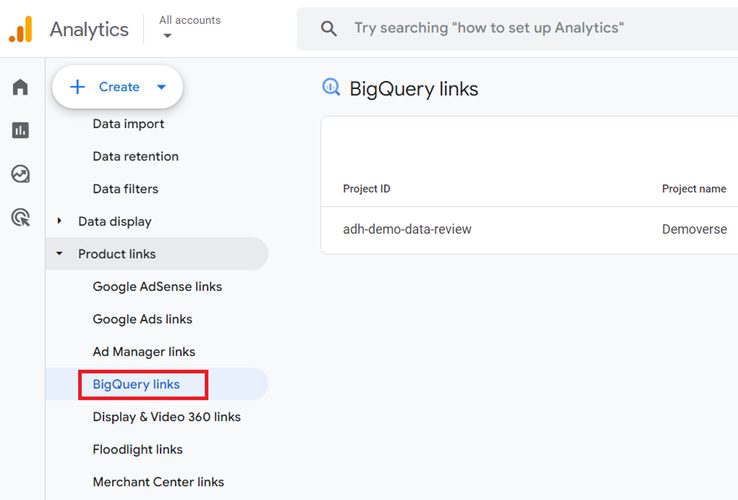Screen dimensions: 738x500
Task: Open Data import settings
Action: [128, 124]
